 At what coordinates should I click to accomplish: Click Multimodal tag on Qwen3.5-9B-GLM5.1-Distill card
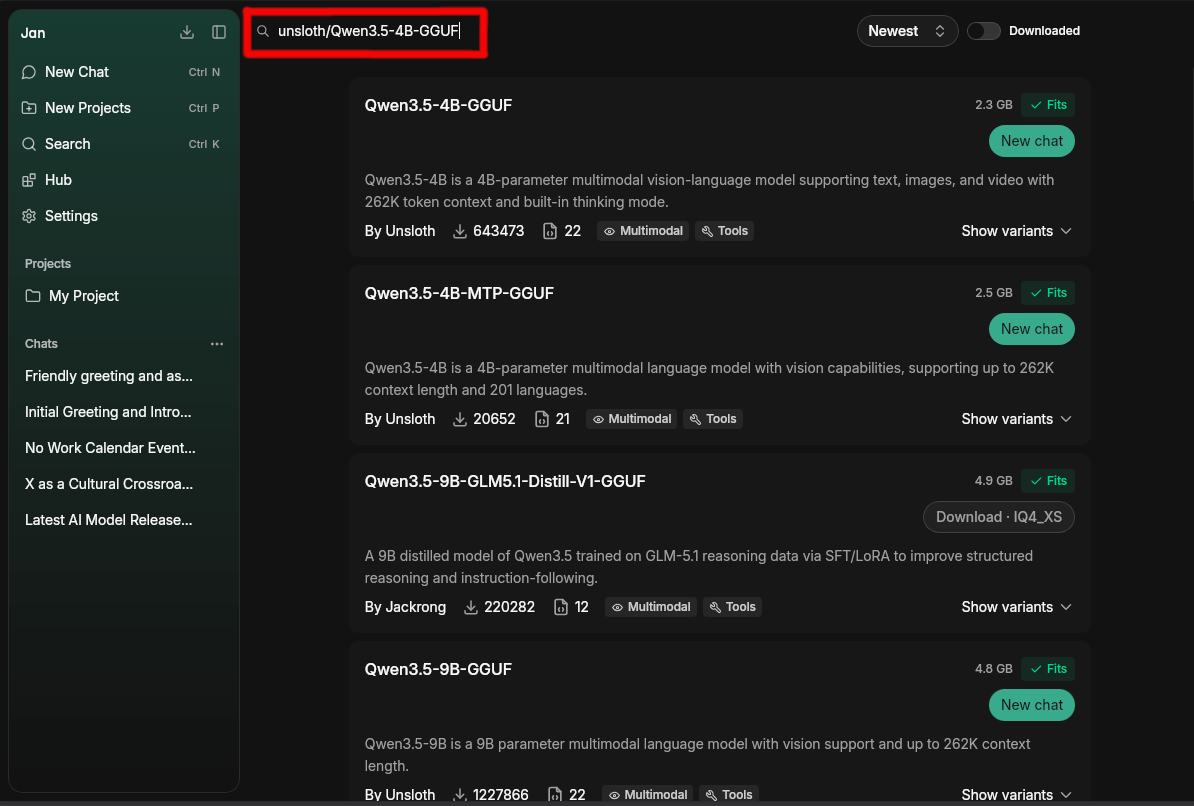click(650, 607)
